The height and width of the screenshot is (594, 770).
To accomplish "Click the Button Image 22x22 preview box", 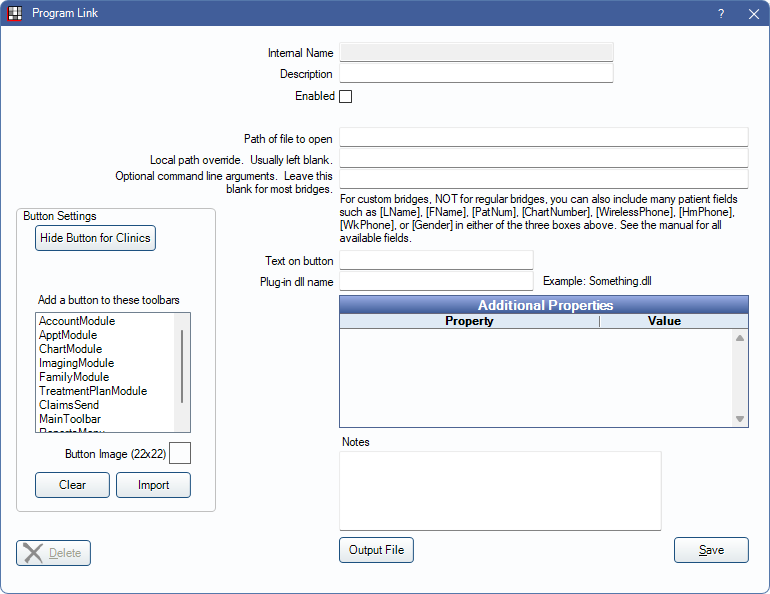I will tap(180, 454).
